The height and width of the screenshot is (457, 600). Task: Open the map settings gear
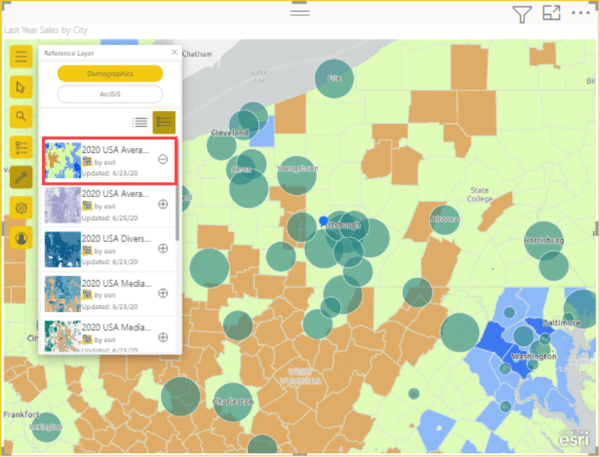click(x=21, y=209)
